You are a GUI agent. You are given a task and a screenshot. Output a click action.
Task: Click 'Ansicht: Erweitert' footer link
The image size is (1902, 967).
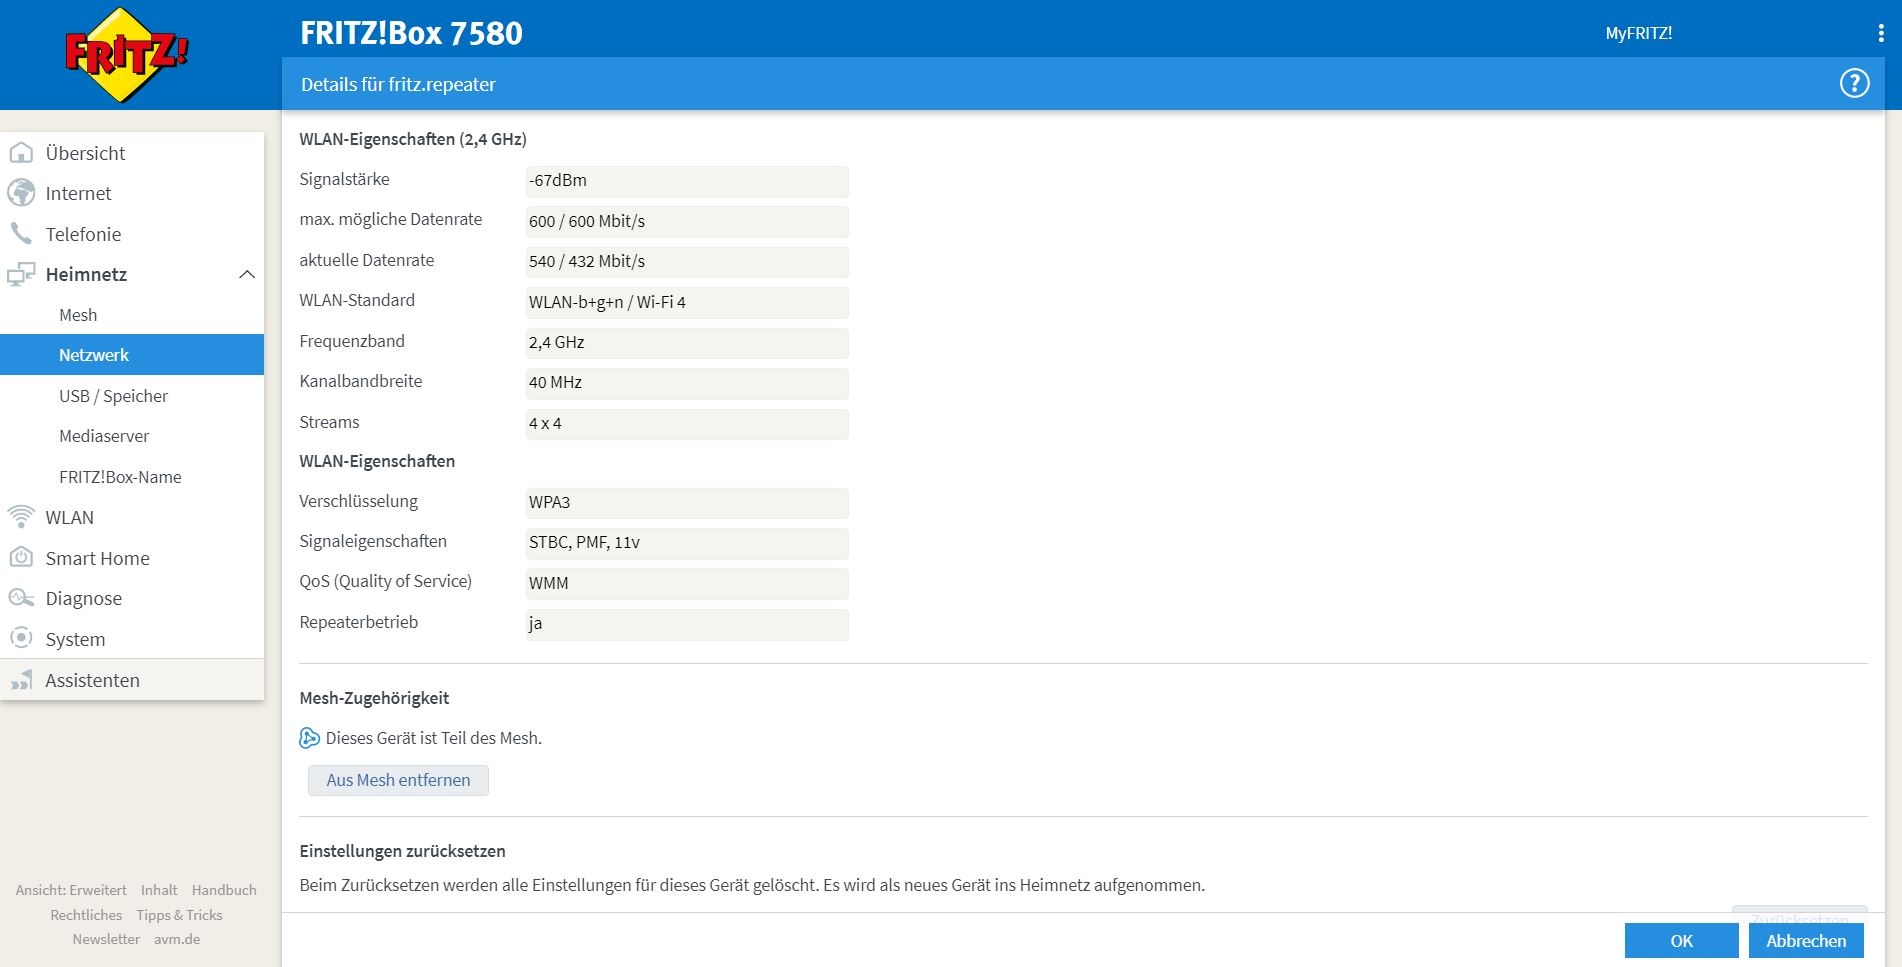coord(71,890)
